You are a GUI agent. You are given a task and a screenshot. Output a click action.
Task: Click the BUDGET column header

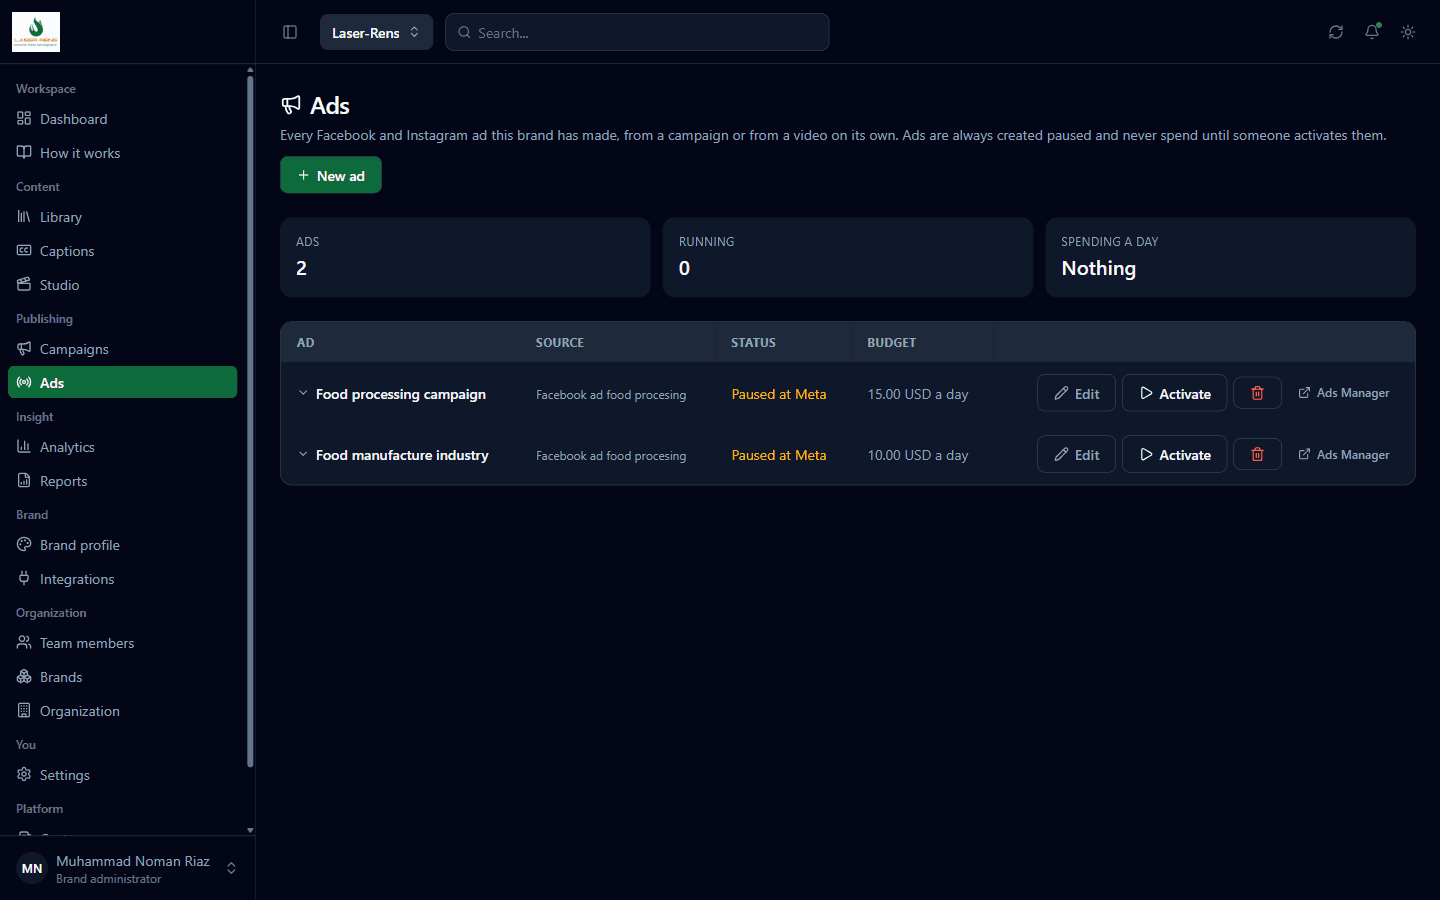[x=892, y=342]
